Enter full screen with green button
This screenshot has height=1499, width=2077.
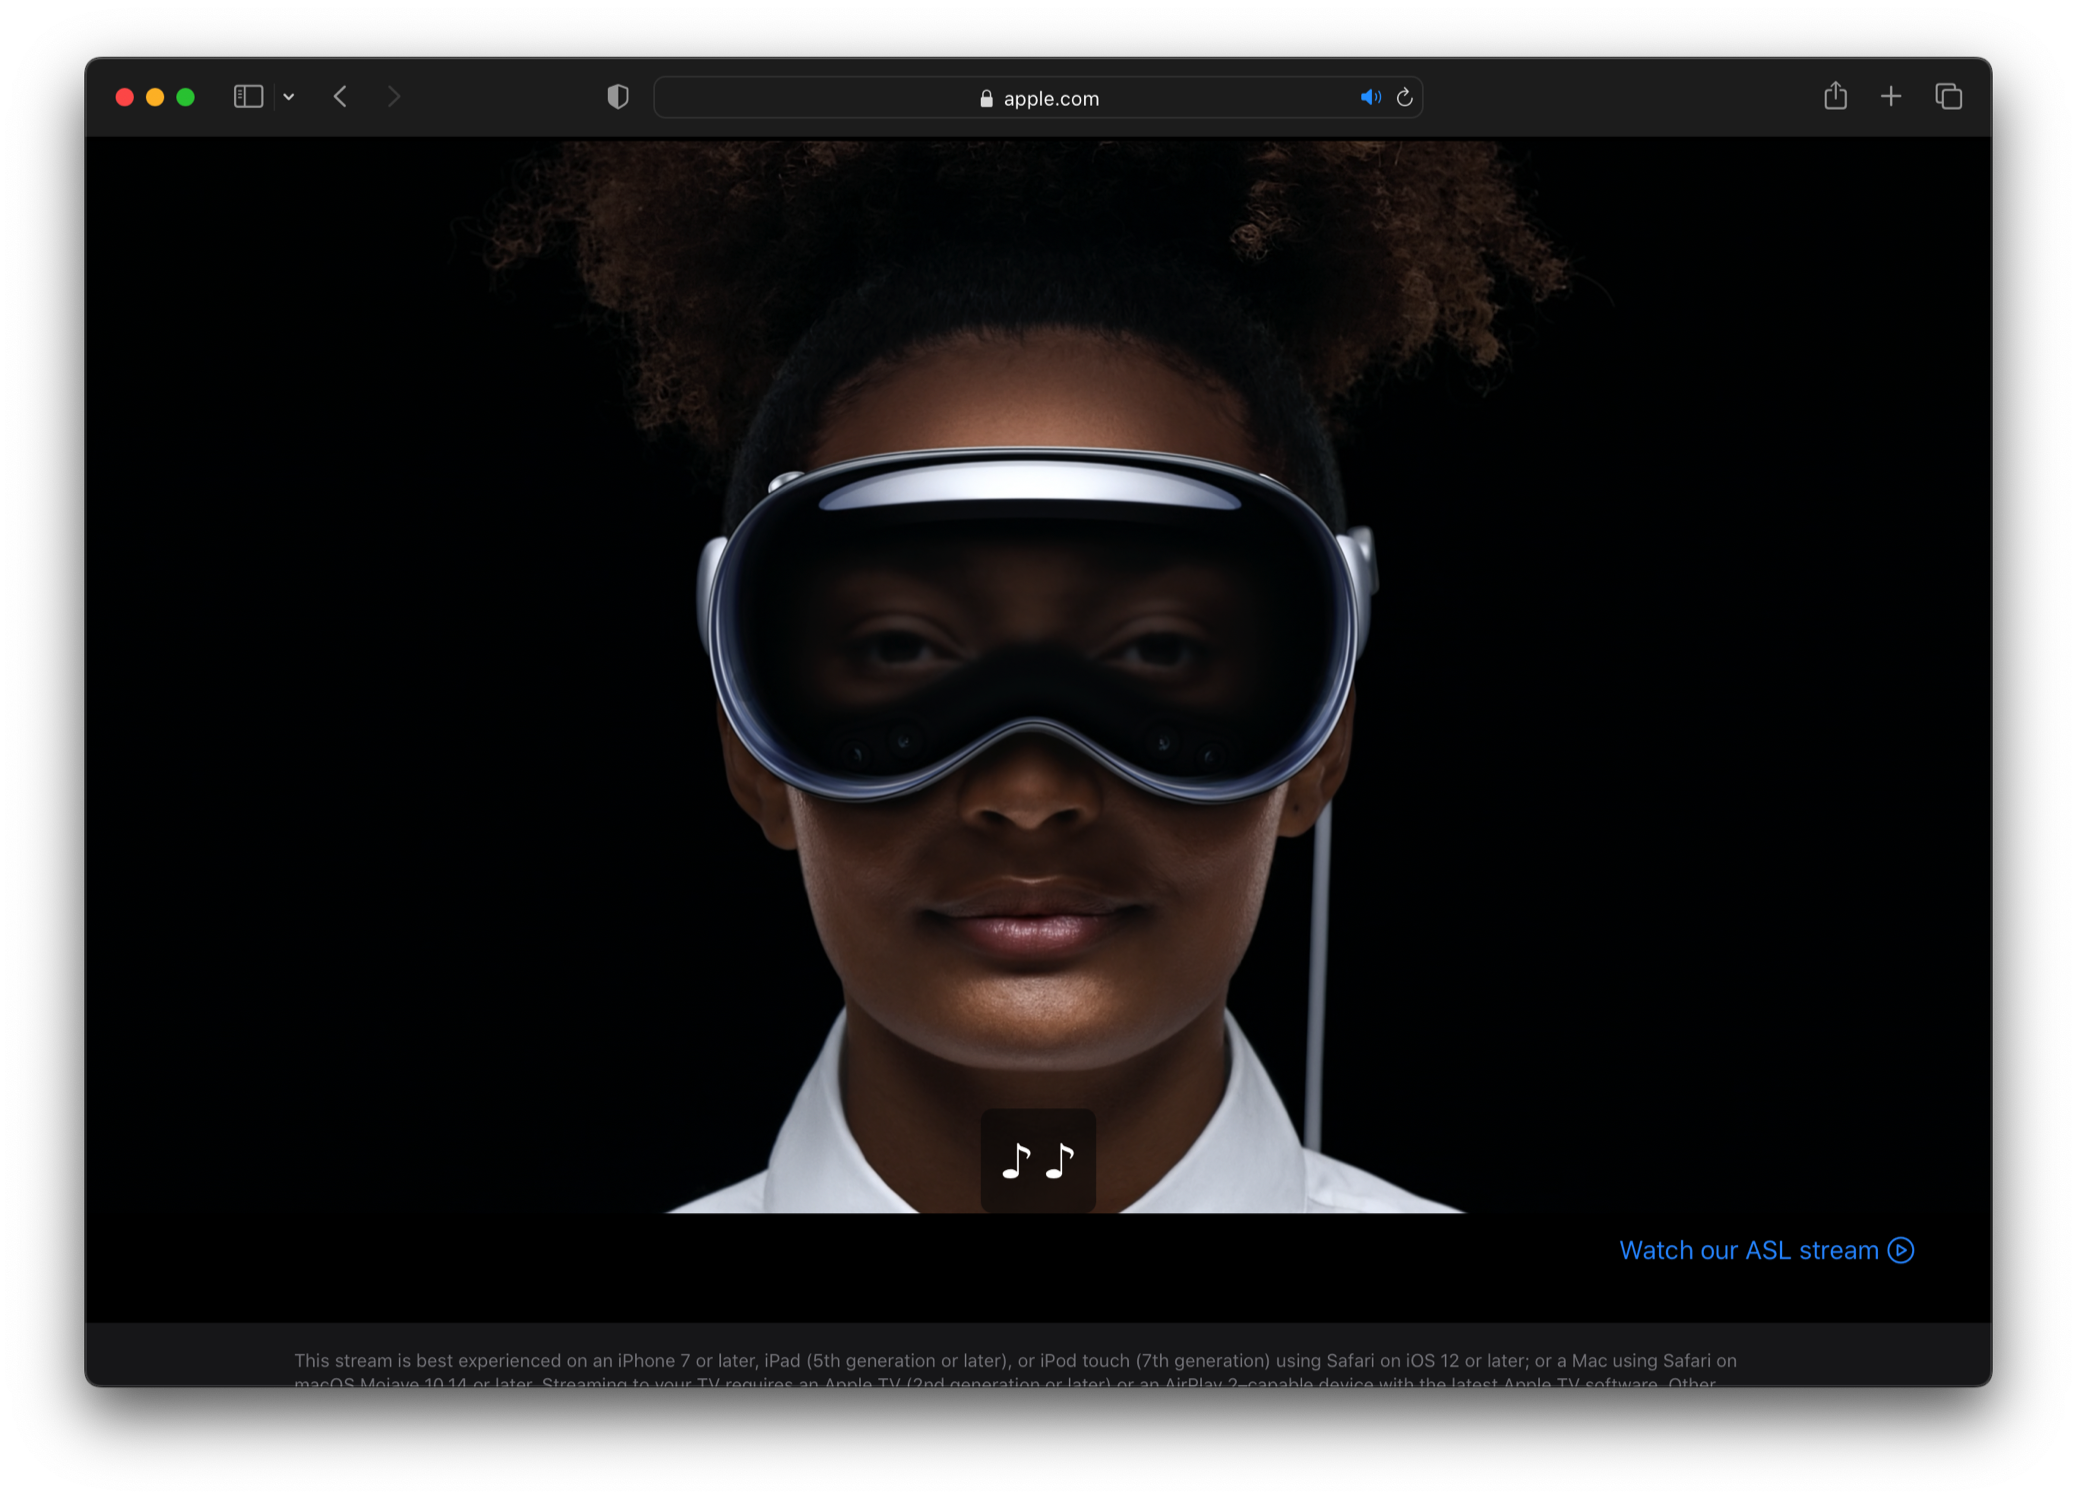pyautogui.click(x=185, y=97)
